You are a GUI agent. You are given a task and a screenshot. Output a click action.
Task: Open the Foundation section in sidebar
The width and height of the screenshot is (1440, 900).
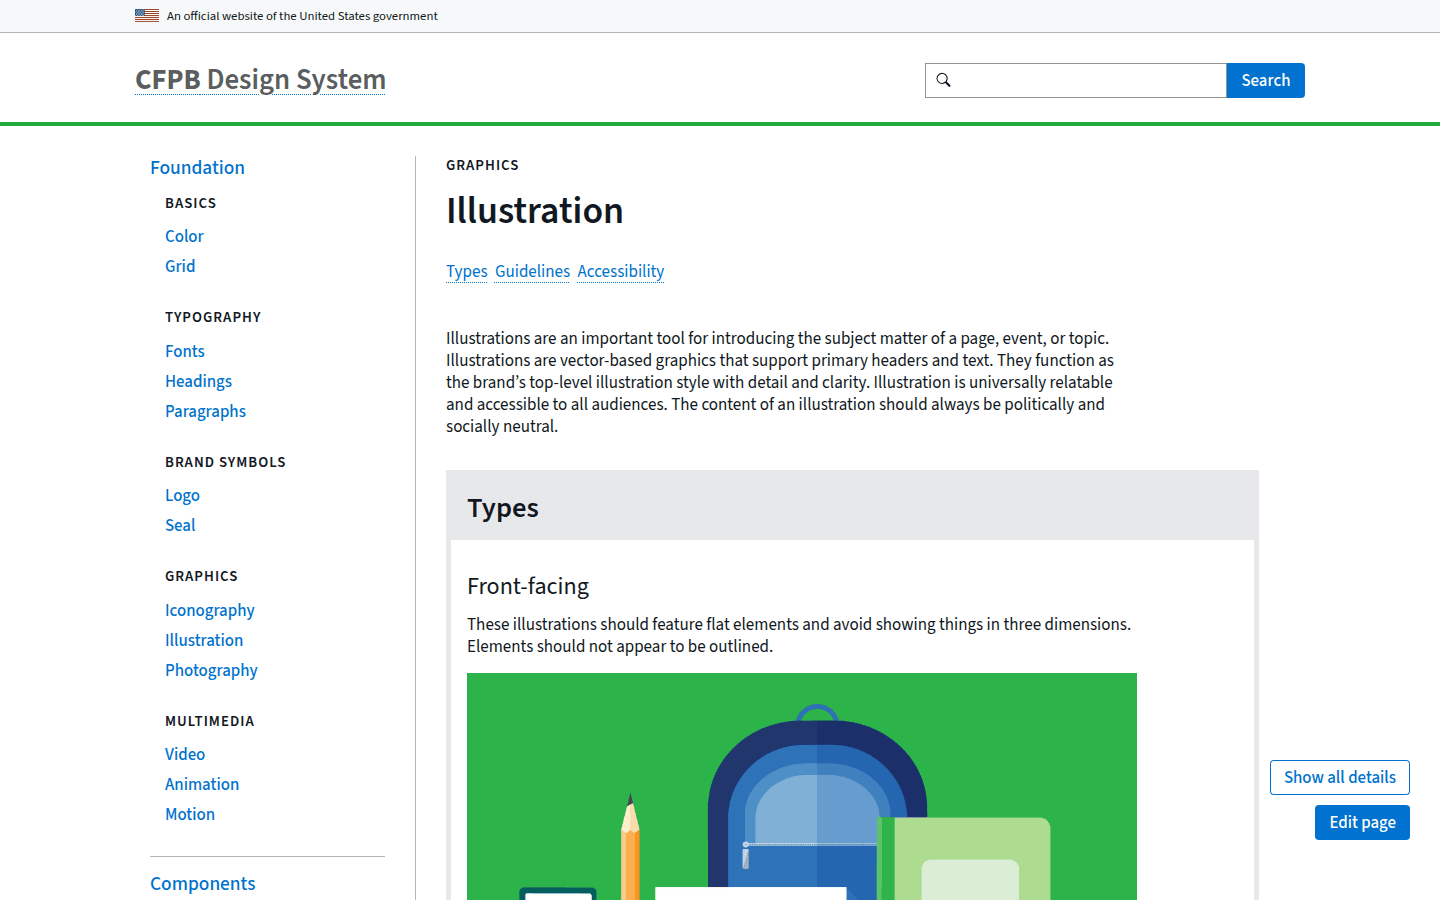[197, 167]
